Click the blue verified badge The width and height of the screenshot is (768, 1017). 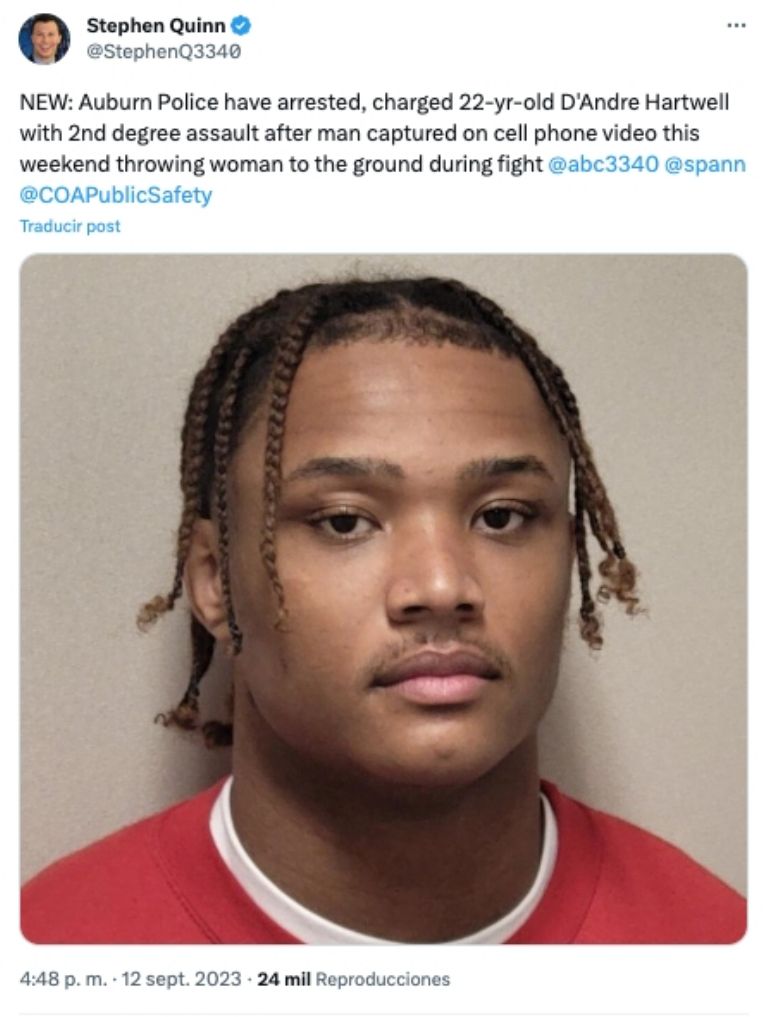[242, 26]
